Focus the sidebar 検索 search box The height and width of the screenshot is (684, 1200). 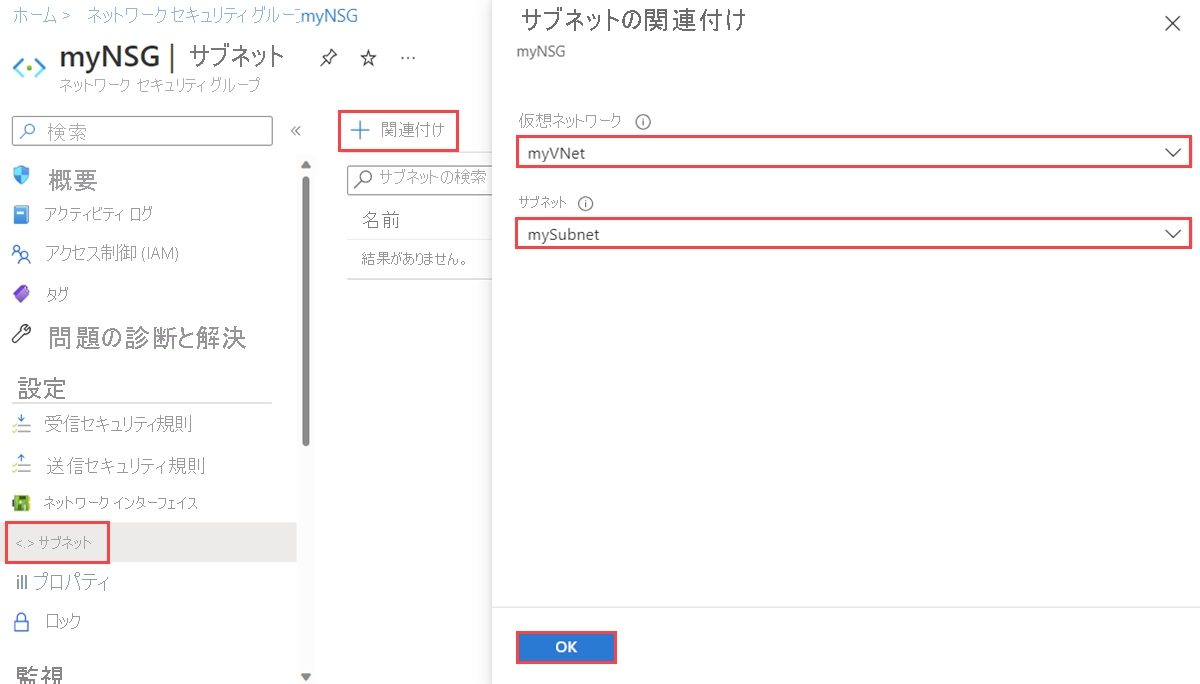click(142, 131)
